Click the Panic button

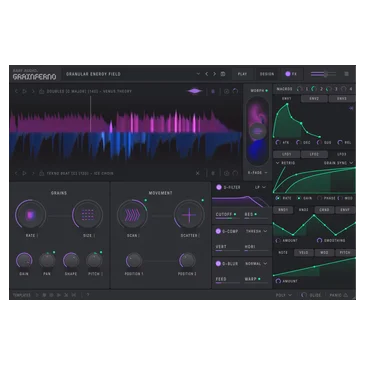point(338,295)
